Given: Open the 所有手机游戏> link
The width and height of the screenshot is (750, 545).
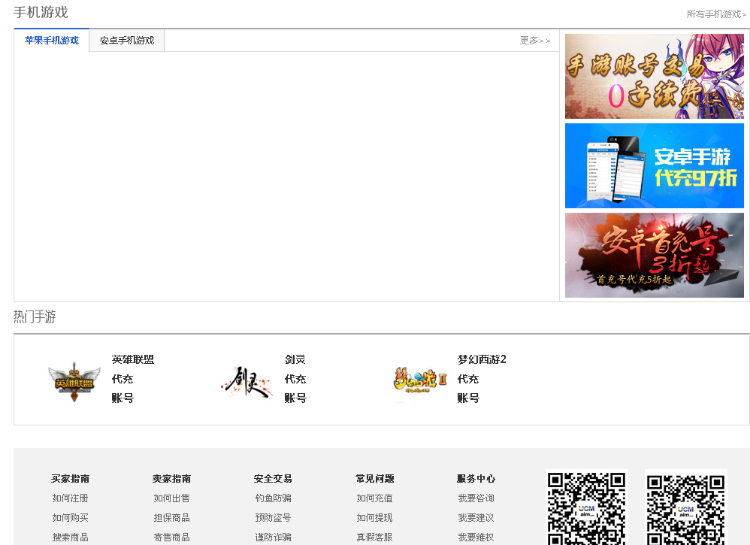Looking at the screenshot, I should click(716, 14).
